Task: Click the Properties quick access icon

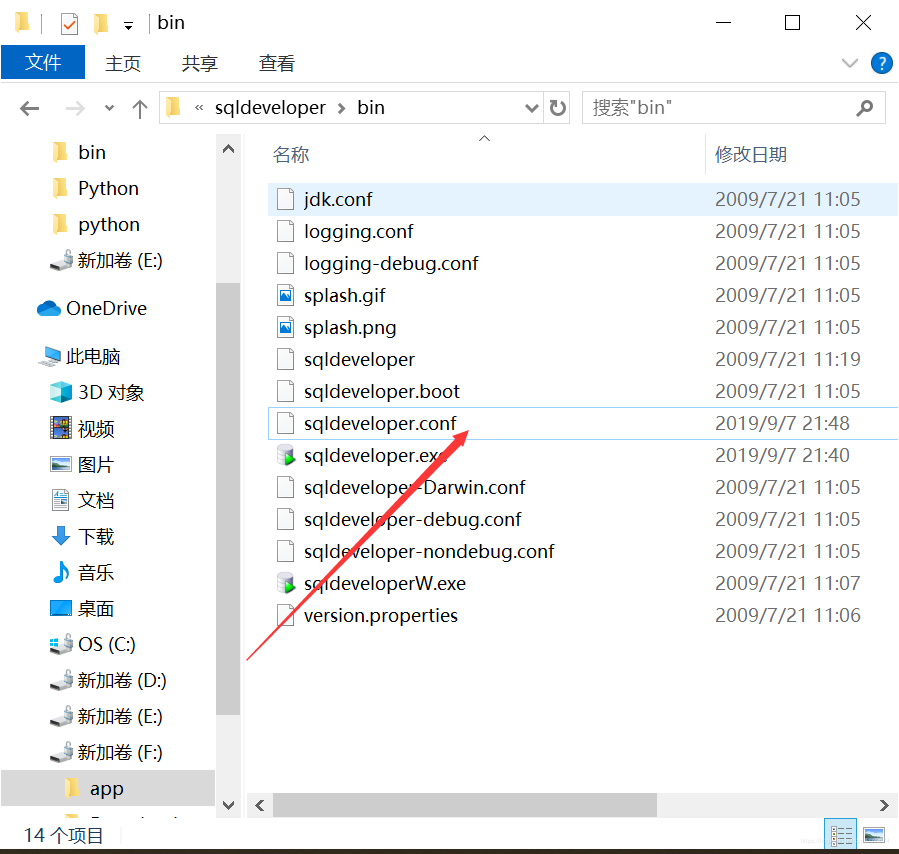Action: pyautogui.click(x=69, y=23)
